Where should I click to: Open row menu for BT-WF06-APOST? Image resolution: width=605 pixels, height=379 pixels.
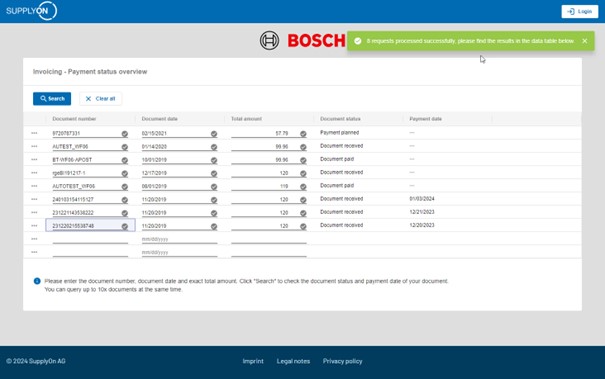pos(34,159)
